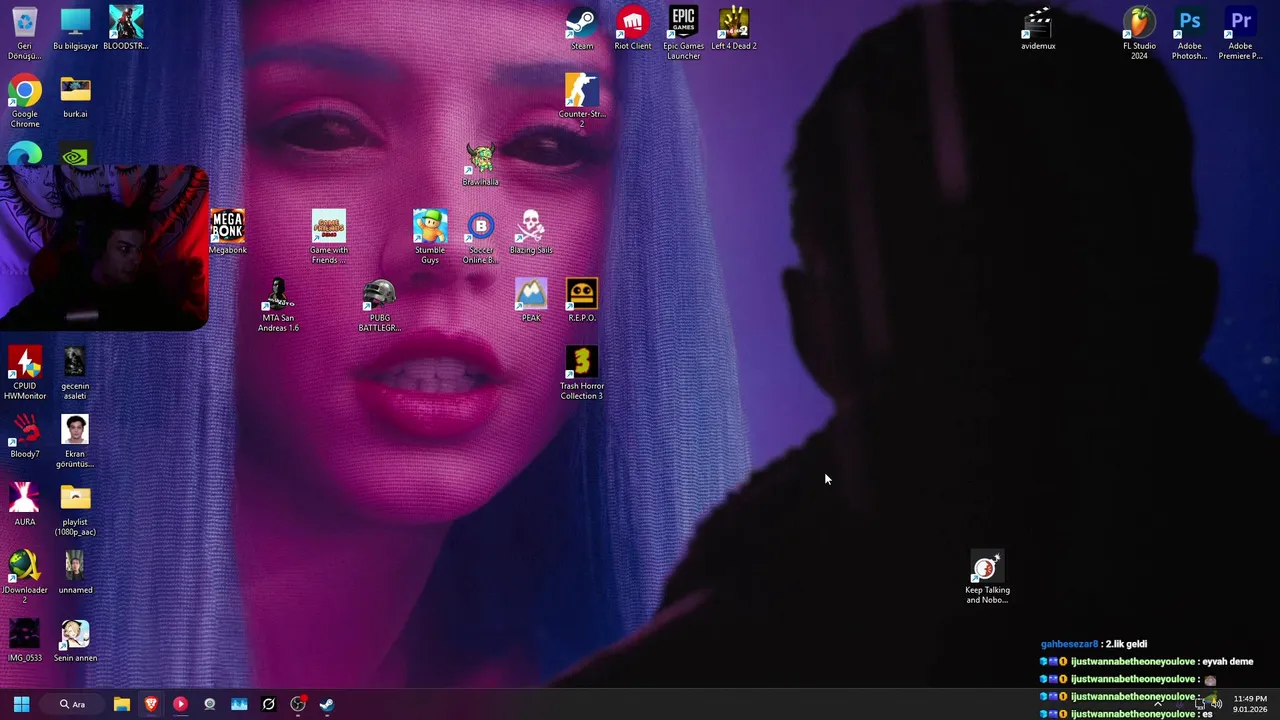This screenshot has width=1280, height=720.
Task: Open the Adobe Photoshop shortcut
Action: (1189, 33)
